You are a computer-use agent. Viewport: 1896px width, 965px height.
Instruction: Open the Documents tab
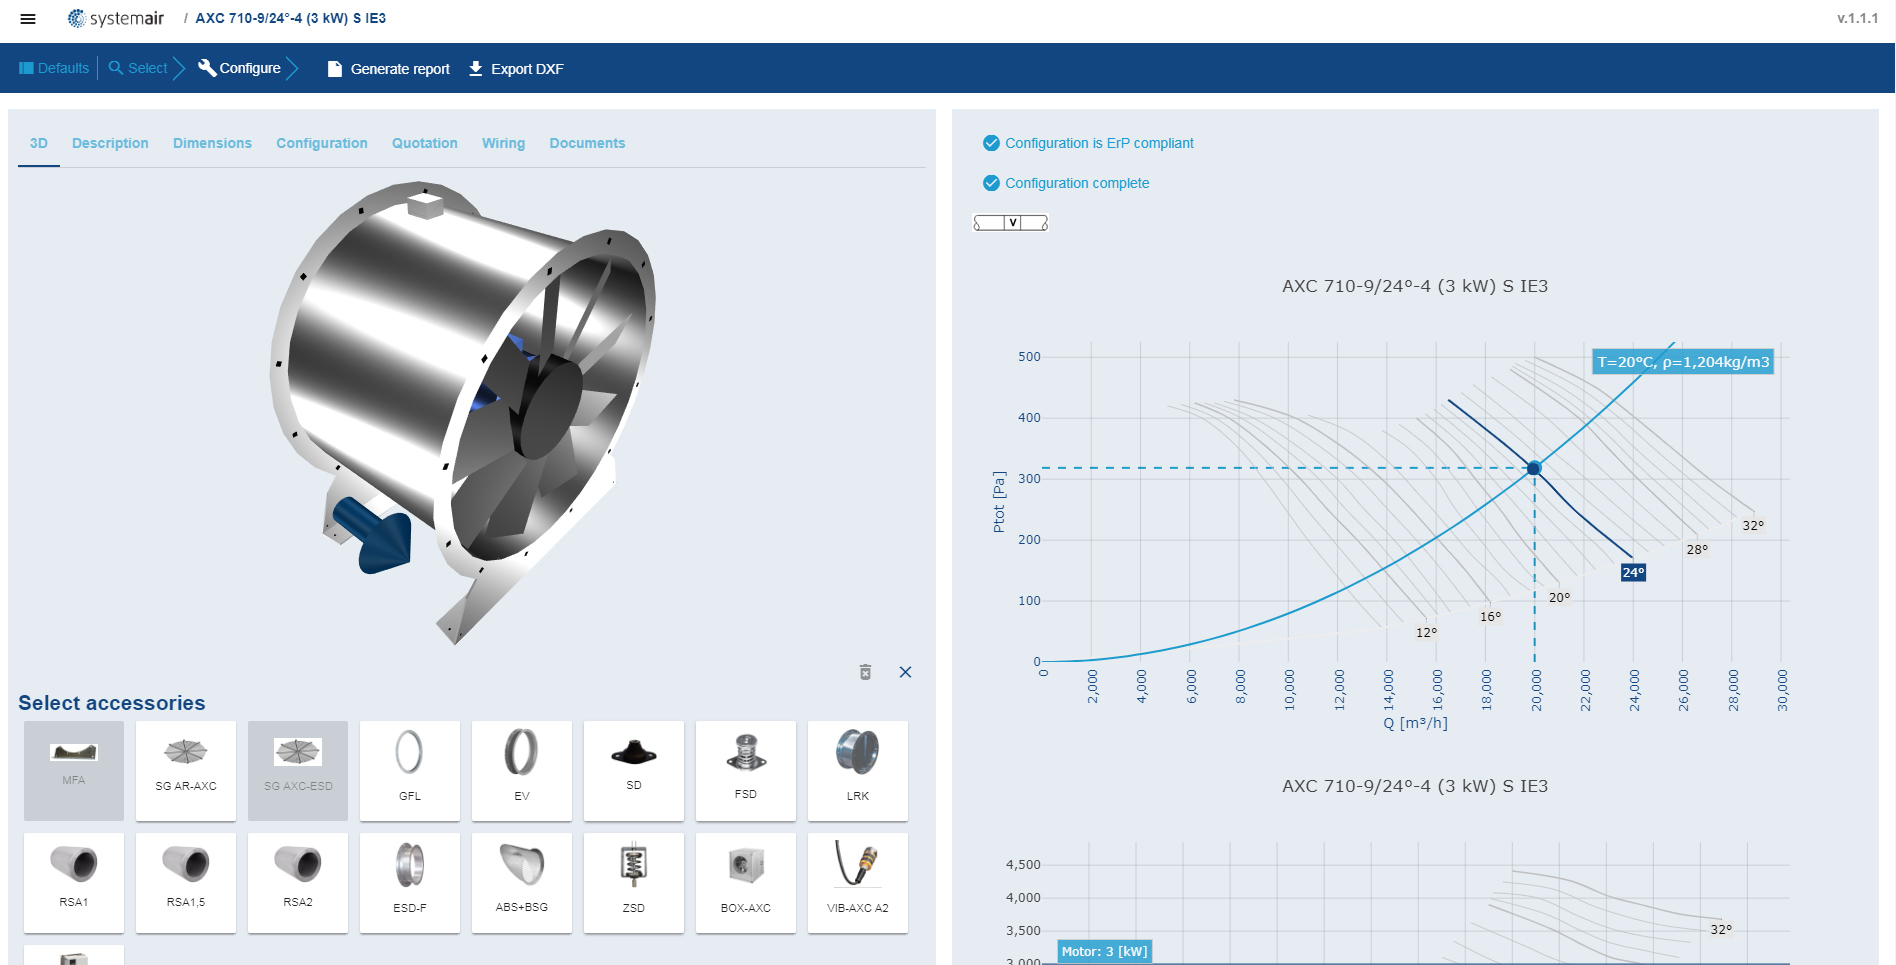pos(587,143)
